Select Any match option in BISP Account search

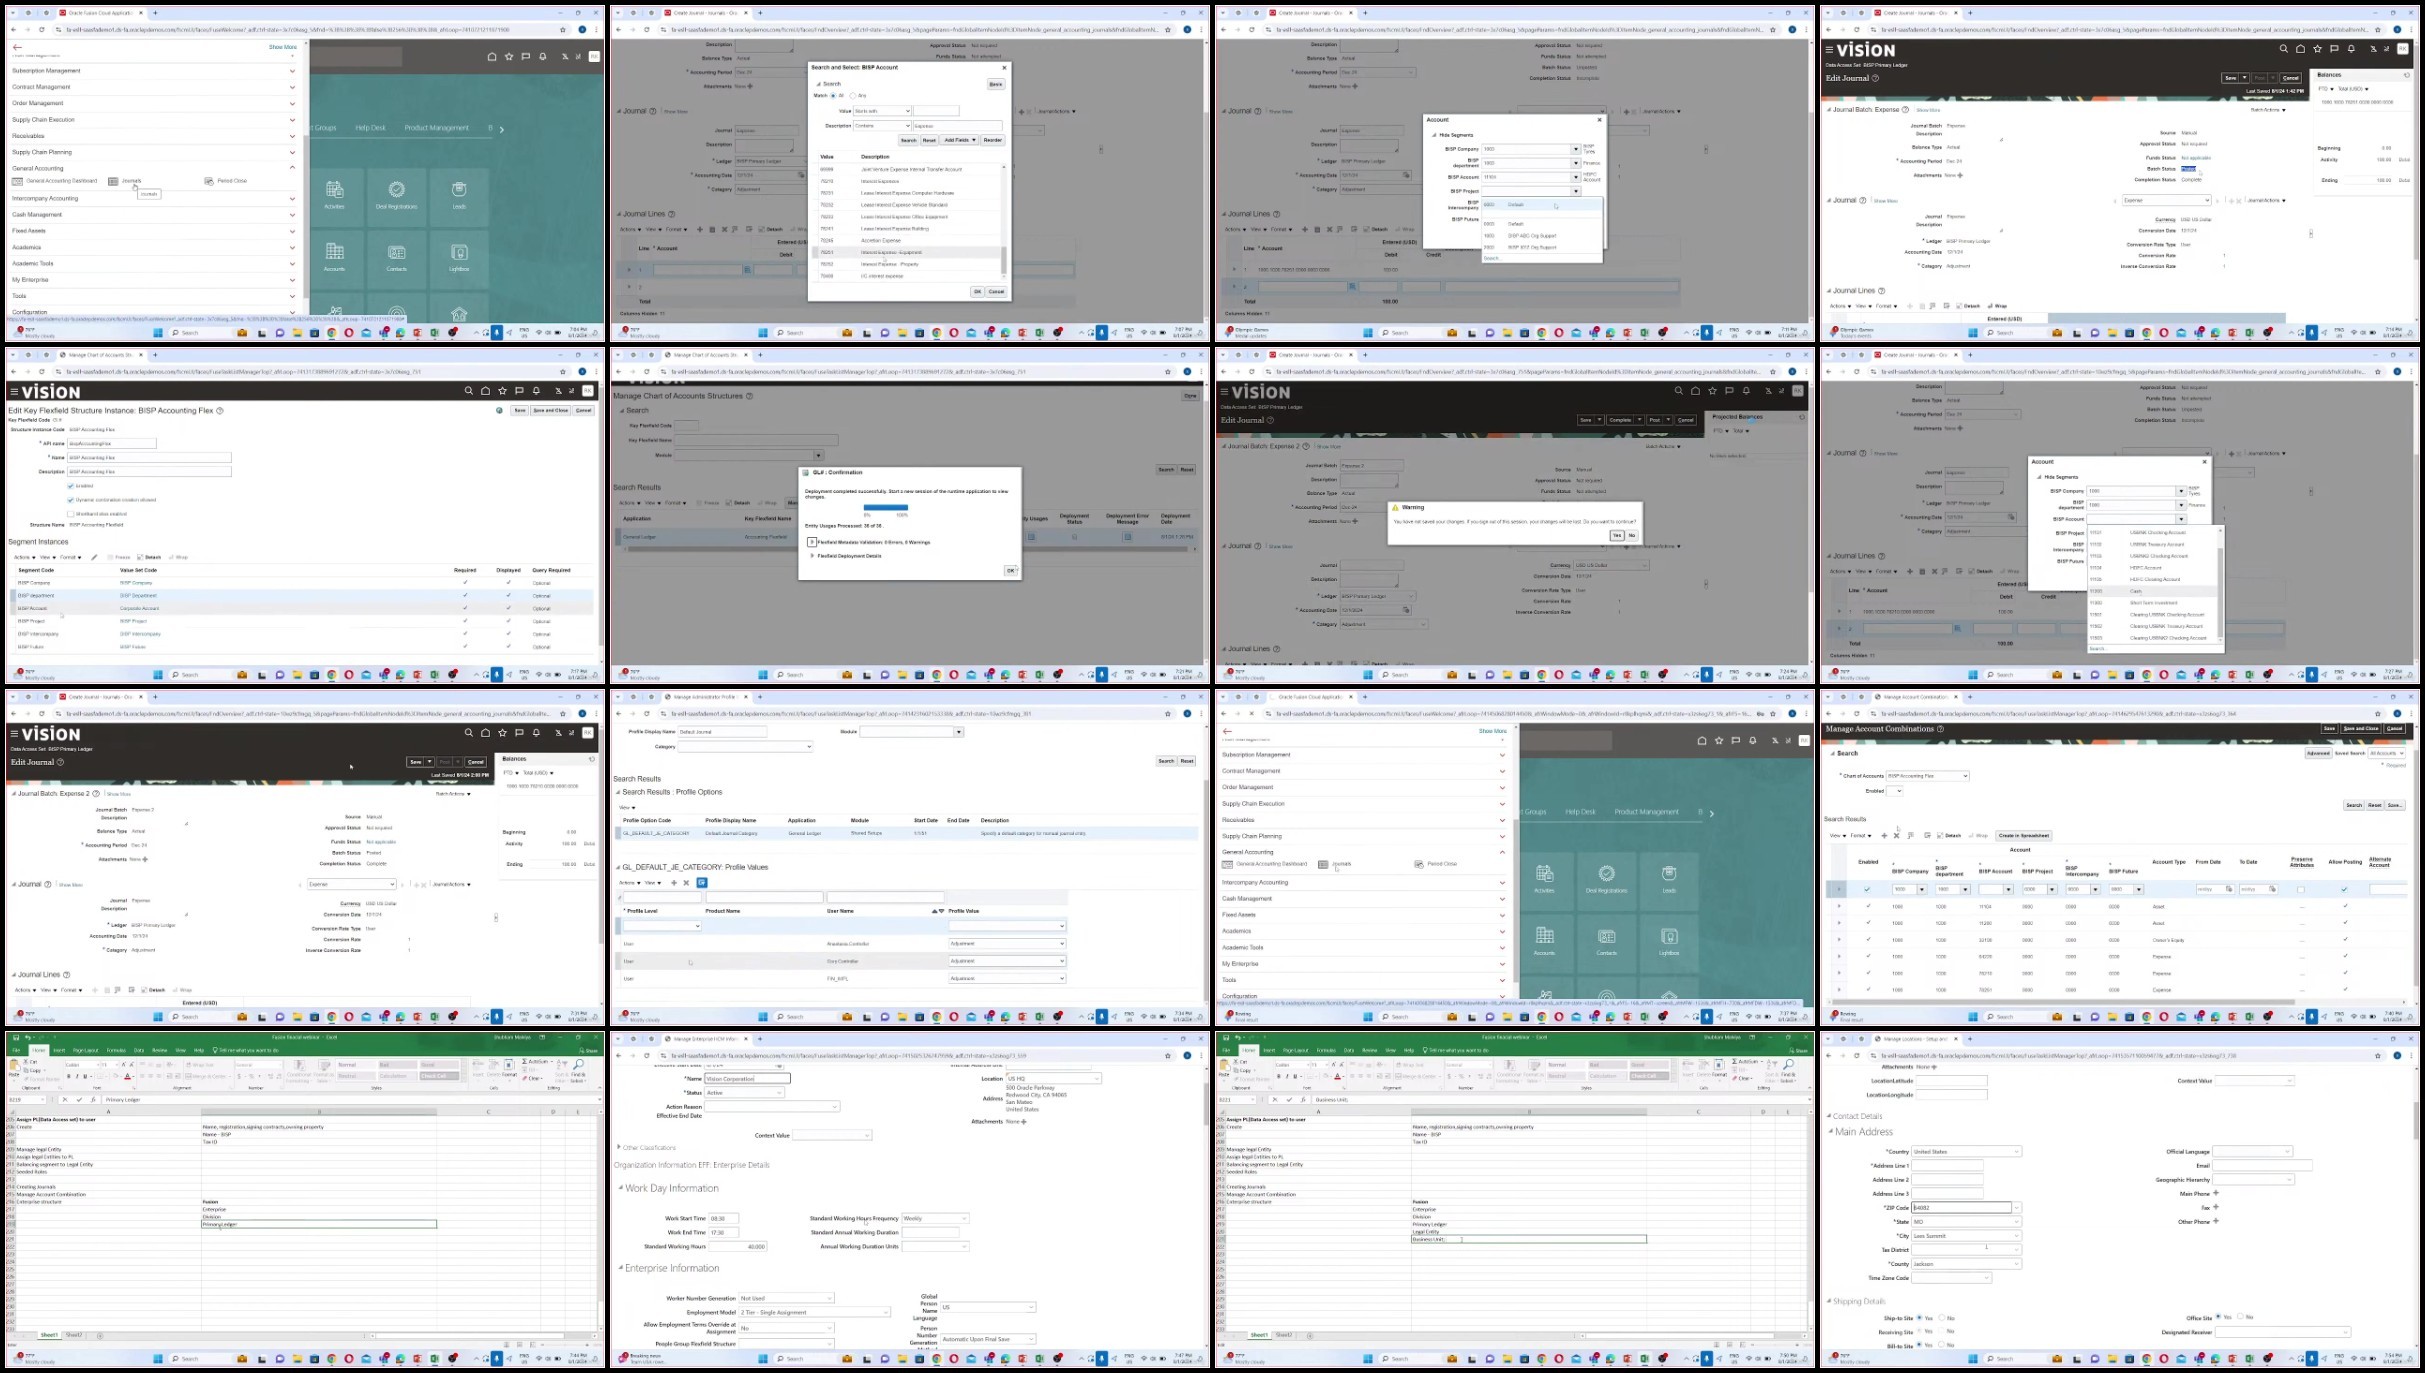click(852, 96)
